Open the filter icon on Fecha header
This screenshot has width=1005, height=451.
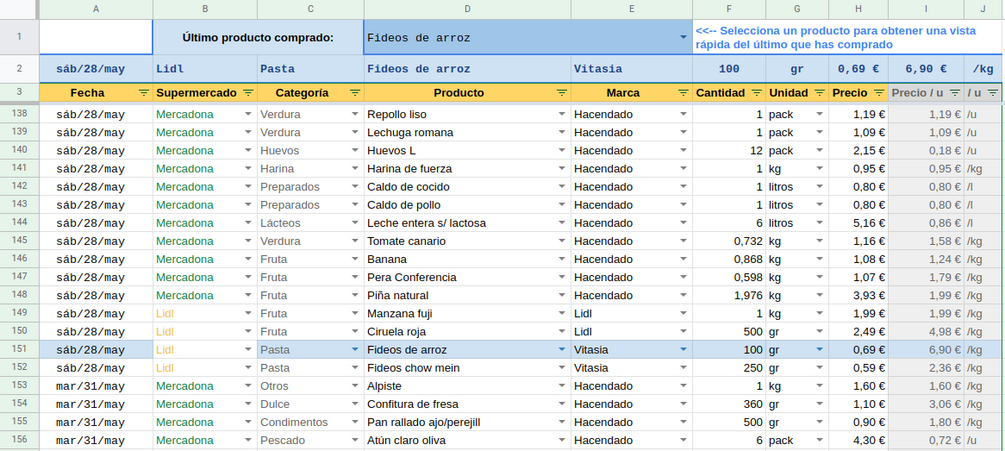coord(144,93)
